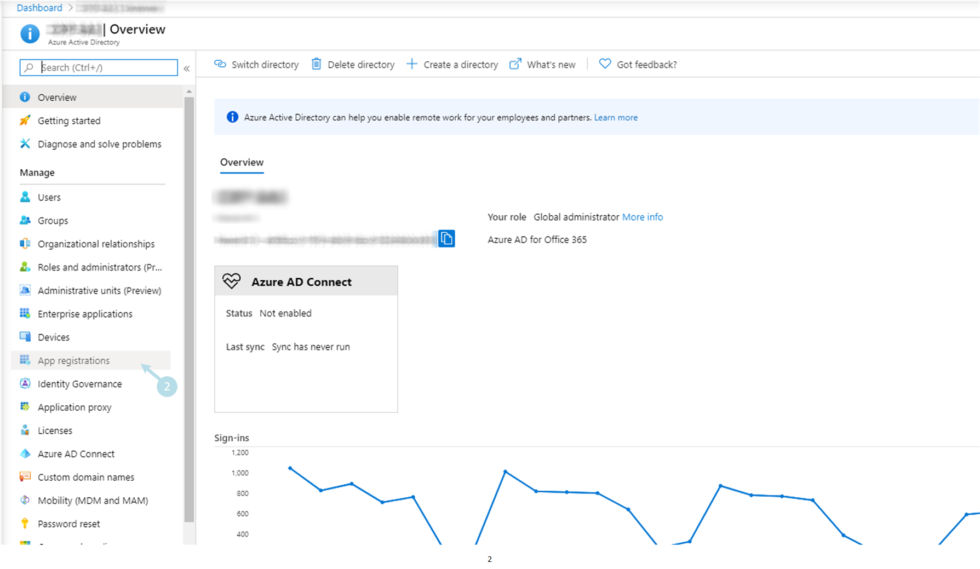
Task: Select the Overview tab
Action: pyautogui.click(x=242, y=163)
